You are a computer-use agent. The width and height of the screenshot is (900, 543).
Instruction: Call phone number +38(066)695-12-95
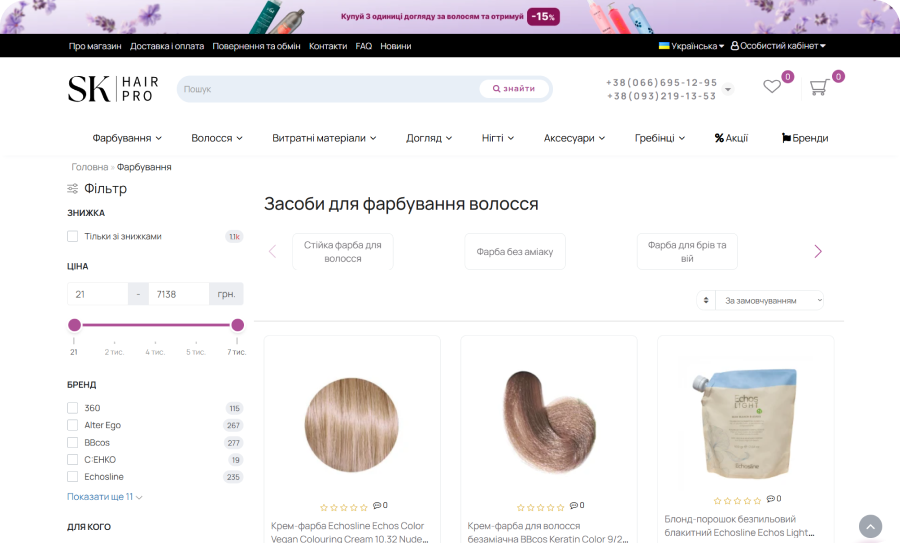pyautogui.click(x=661, y=83)
